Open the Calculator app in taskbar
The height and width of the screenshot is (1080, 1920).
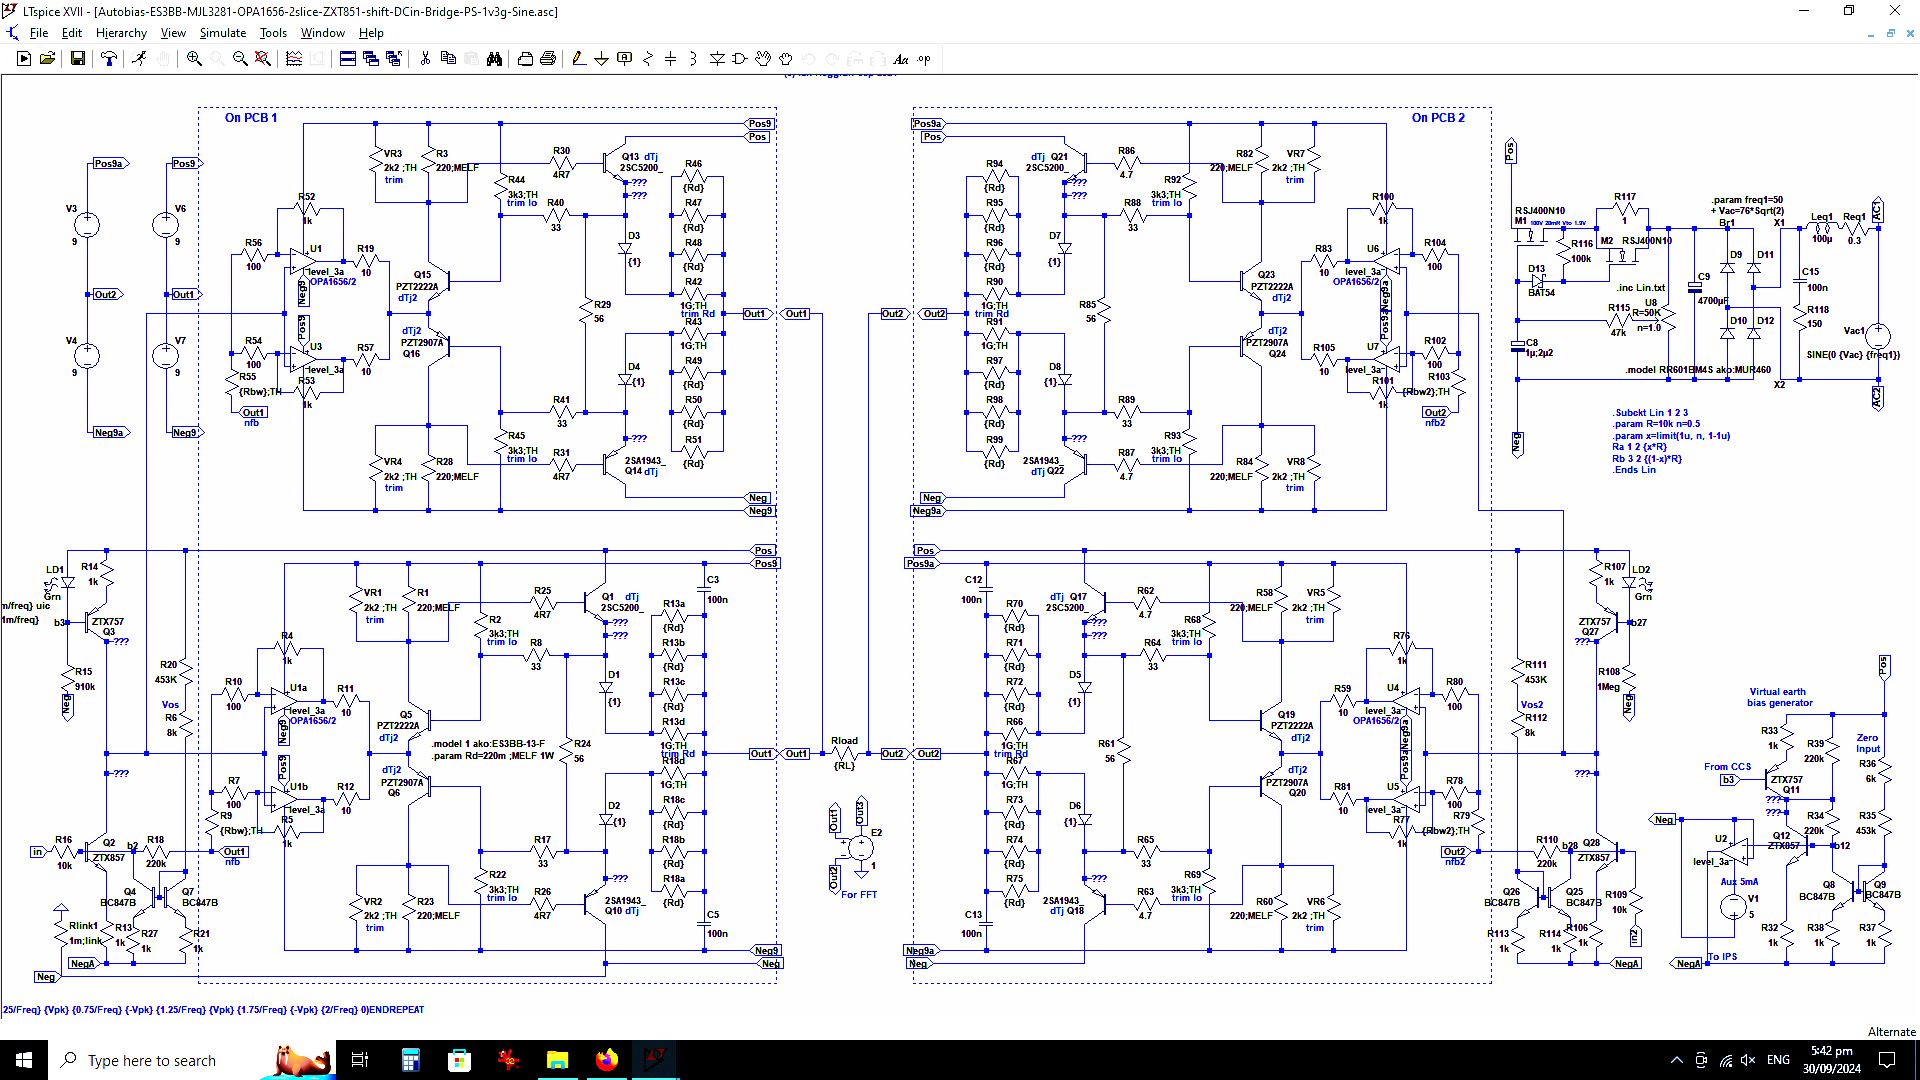411,1060
